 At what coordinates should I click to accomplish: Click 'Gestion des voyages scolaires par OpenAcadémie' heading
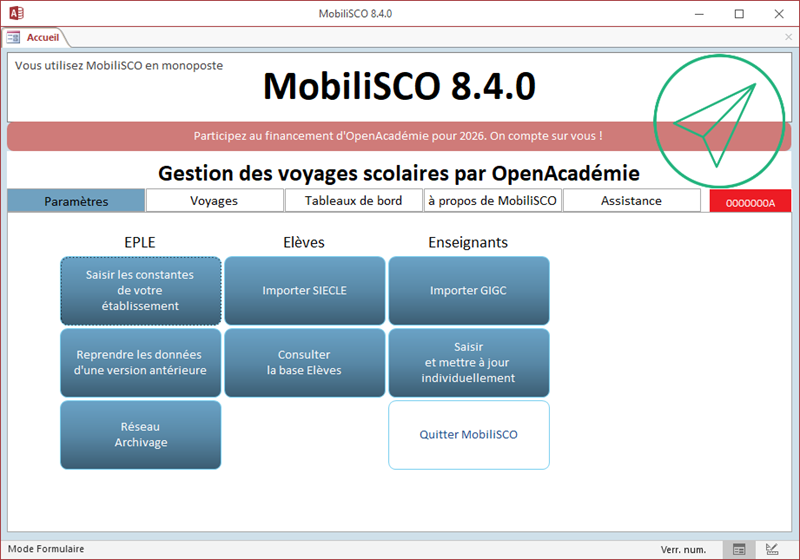(x=399, y=173)
